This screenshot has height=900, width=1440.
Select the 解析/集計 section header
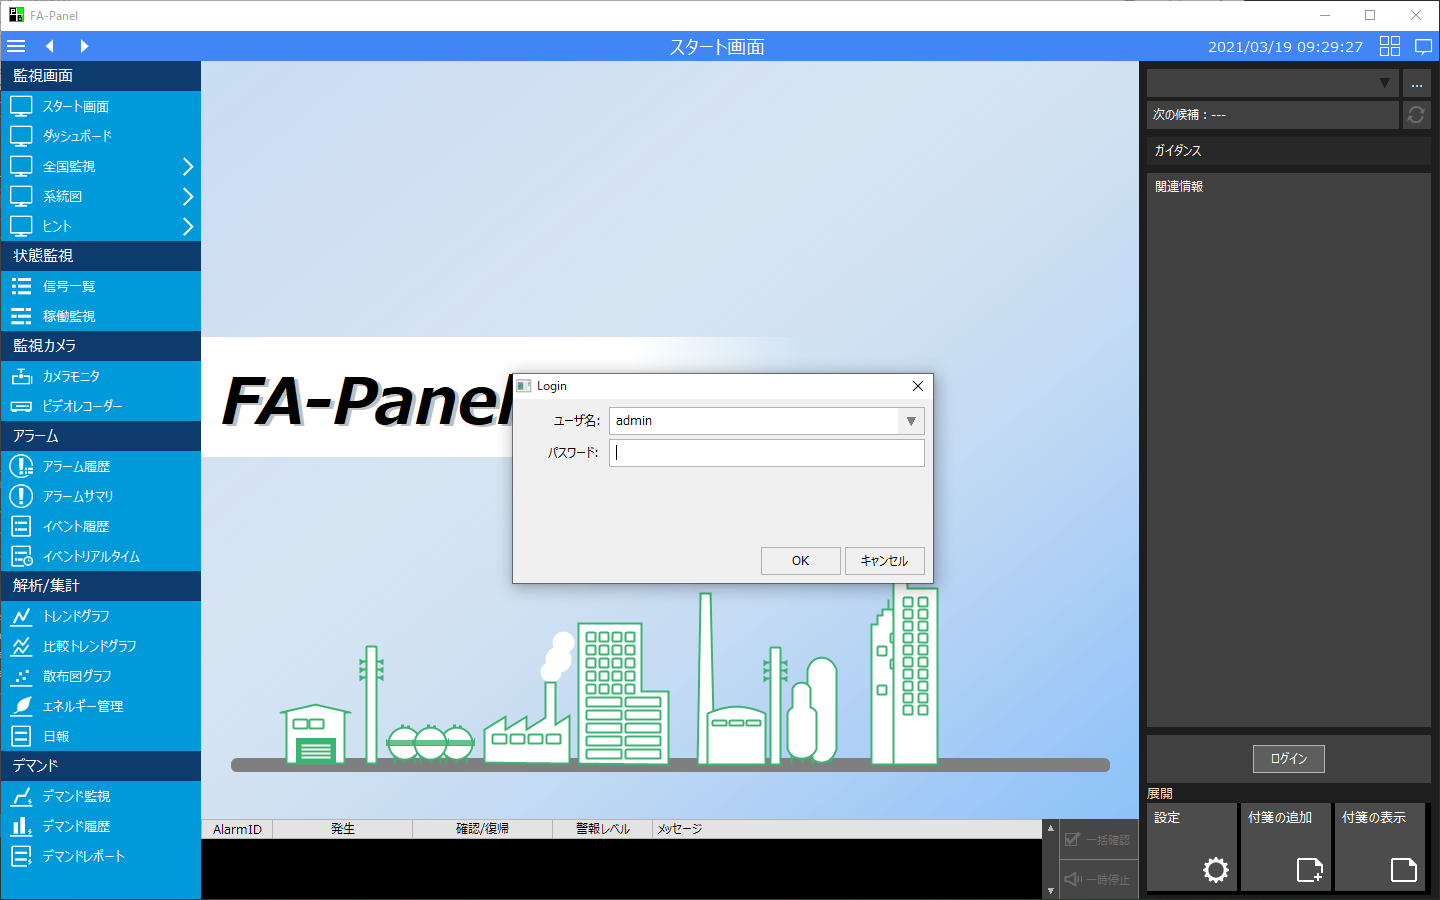point(101,586)
